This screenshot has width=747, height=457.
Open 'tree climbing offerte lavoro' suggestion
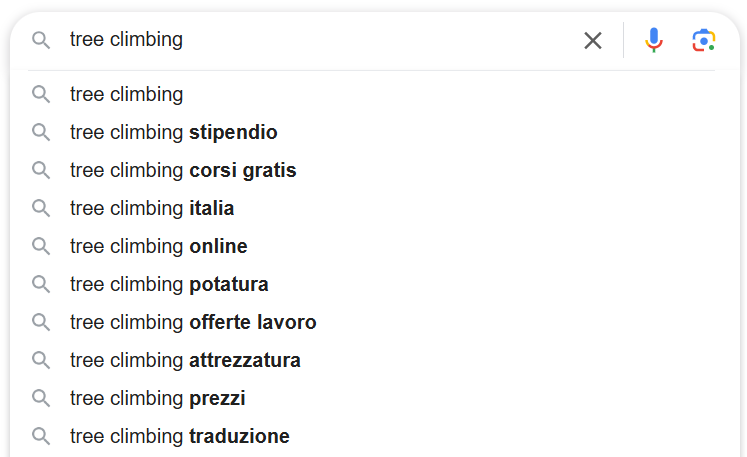193,322
